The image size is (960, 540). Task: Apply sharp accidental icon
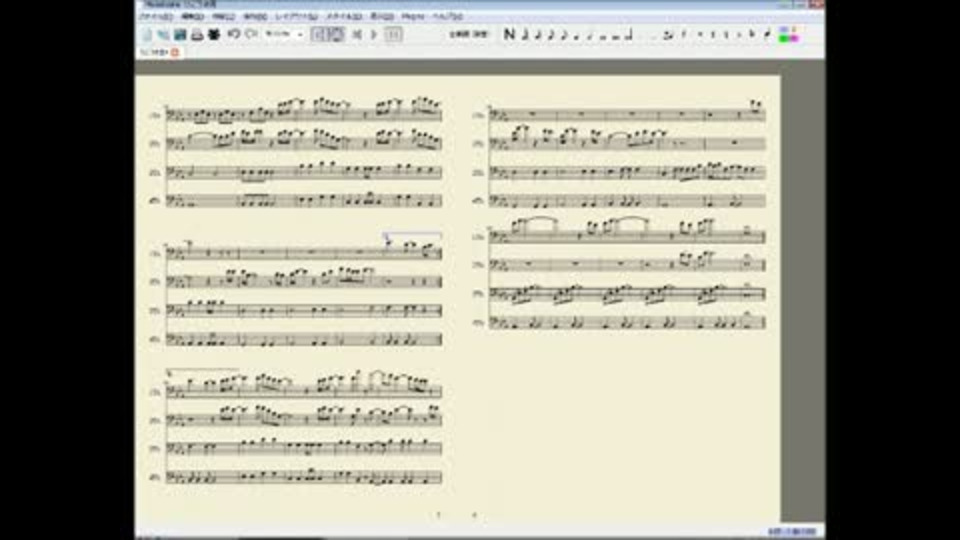point(713,35)
